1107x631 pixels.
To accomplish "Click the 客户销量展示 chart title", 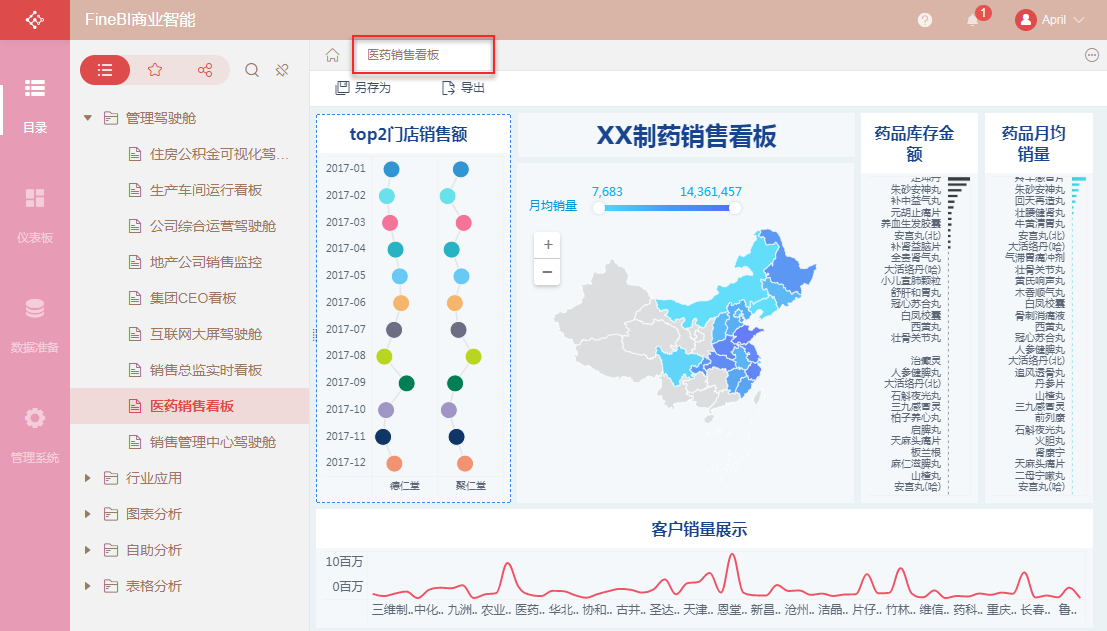I will click(x=699, y=529).
